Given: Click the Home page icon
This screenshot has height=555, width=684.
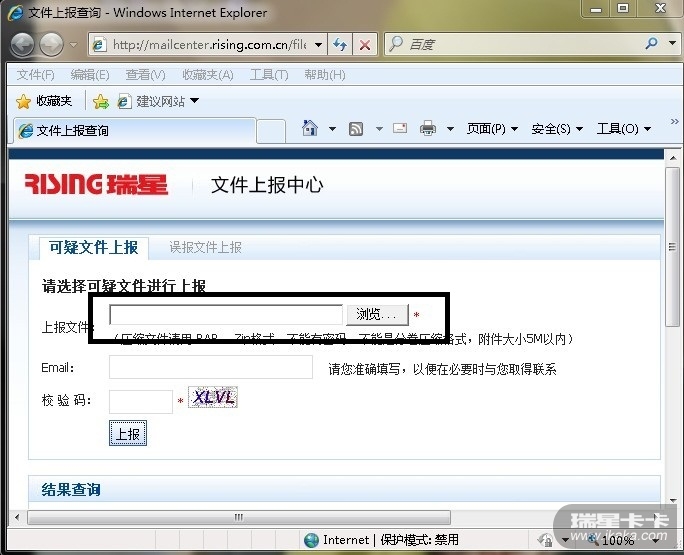Looking at the screenshot, I should 310,128.
